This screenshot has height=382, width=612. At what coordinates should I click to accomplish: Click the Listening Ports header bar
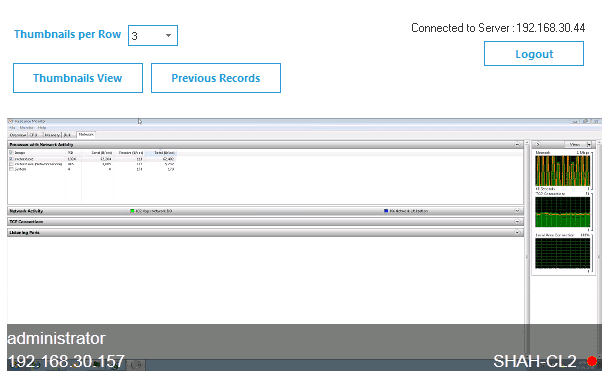tap(265, 232)
